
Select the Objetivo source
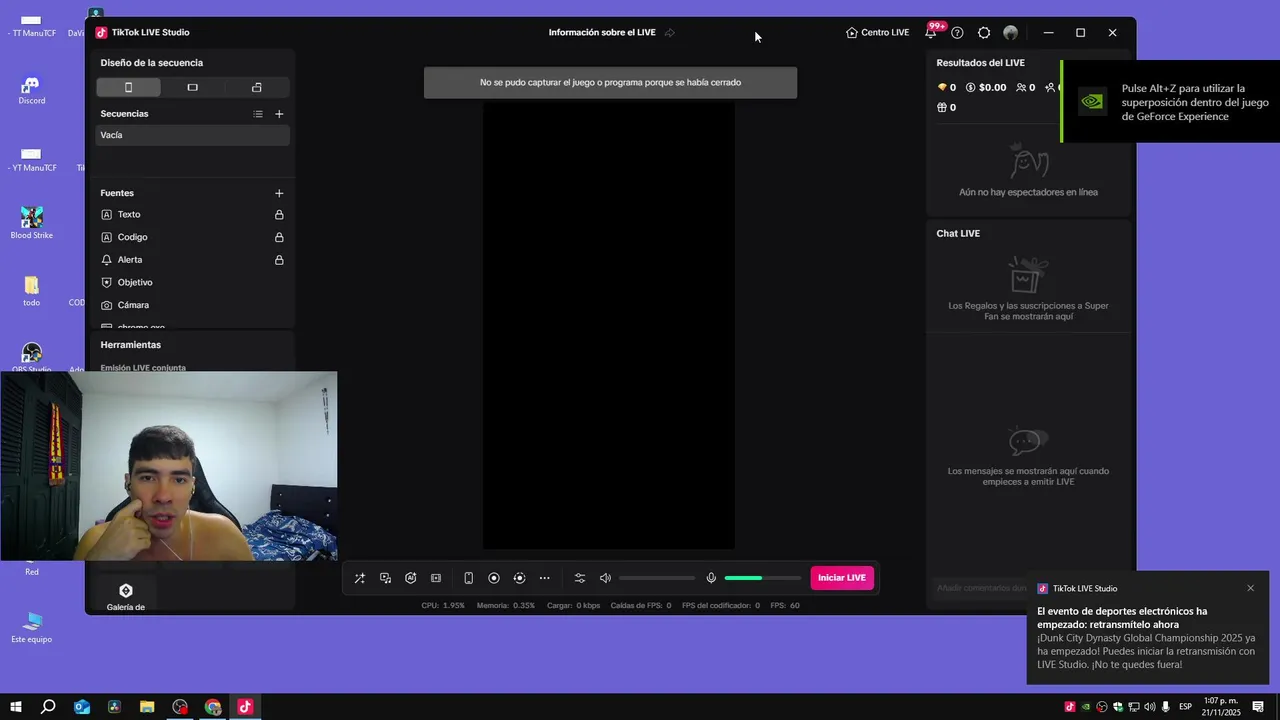click(135, 283)
